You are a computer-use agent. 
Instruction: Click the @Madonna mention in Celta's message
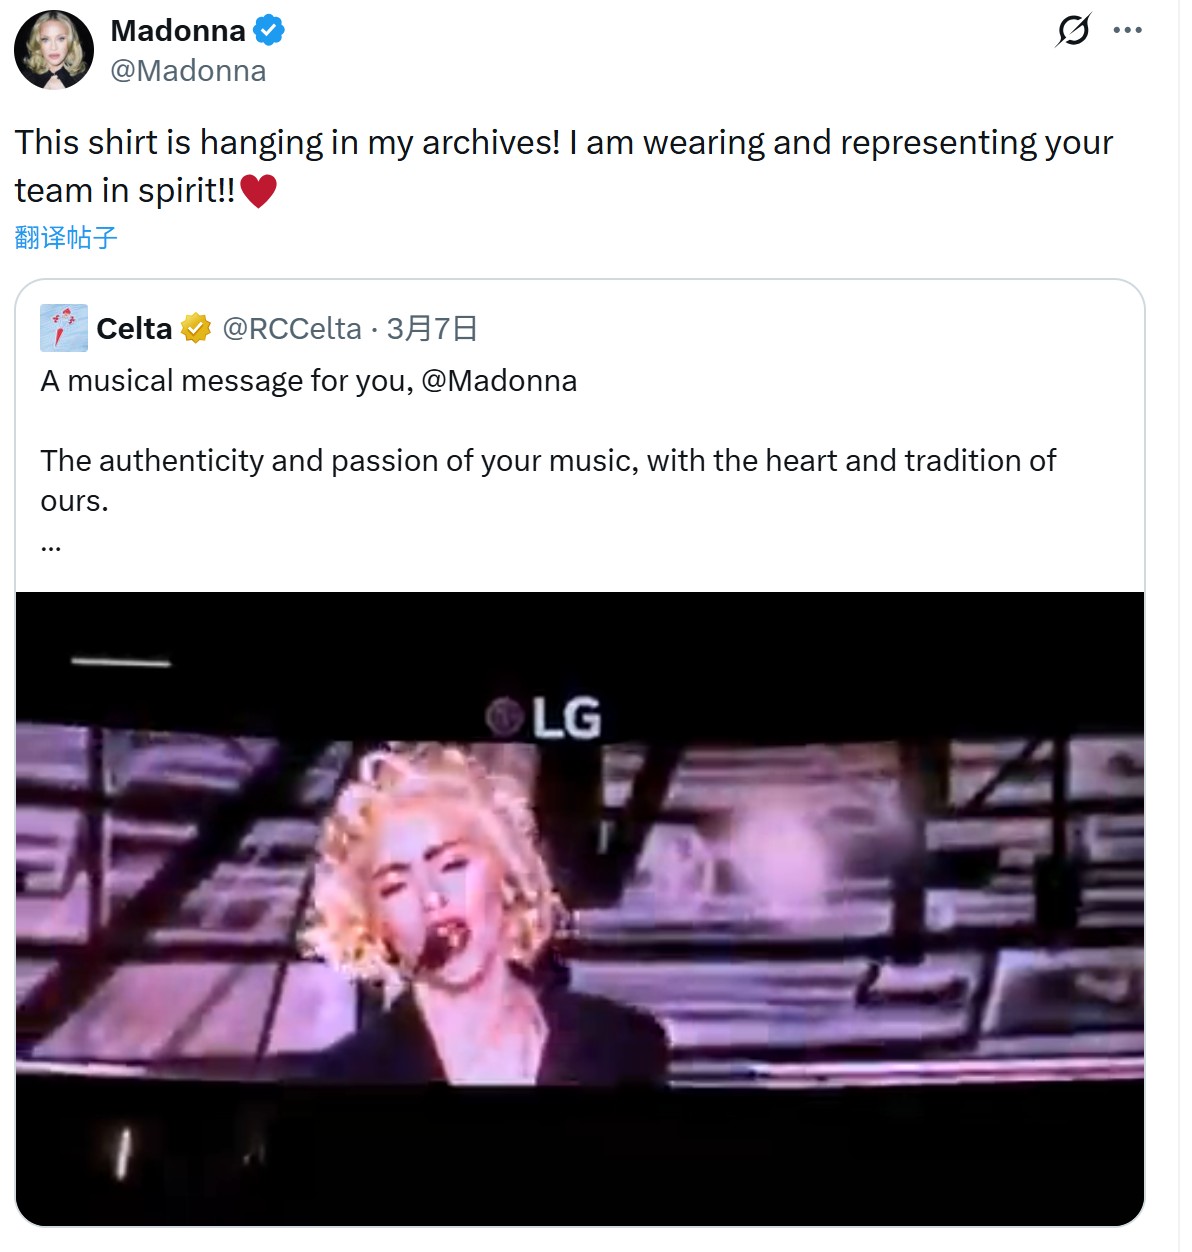pyautogui.click(x=499, y=381)
